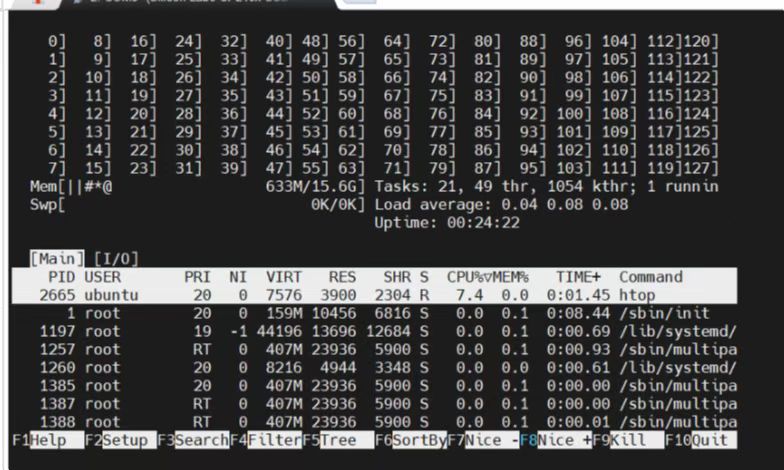Screen dimensions: 784x470
Task: Click the CPU 127 meter
Action: [x=700, y=168]
